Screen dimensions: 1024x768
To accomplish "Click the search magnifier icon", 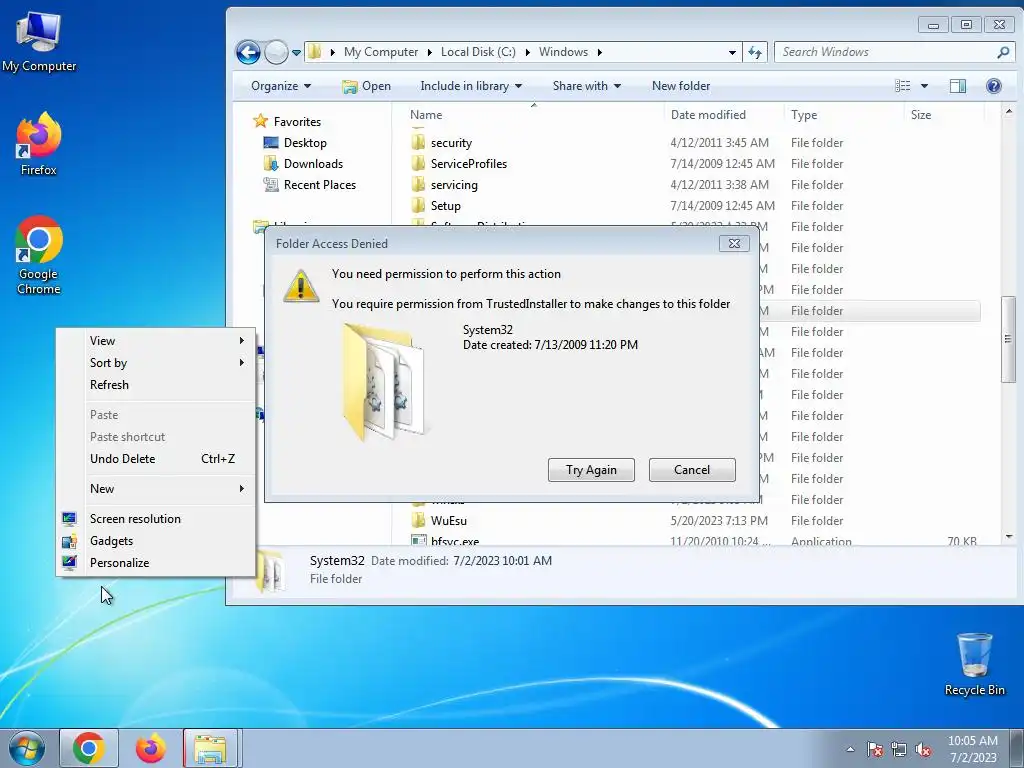I will pos(1003,52).
